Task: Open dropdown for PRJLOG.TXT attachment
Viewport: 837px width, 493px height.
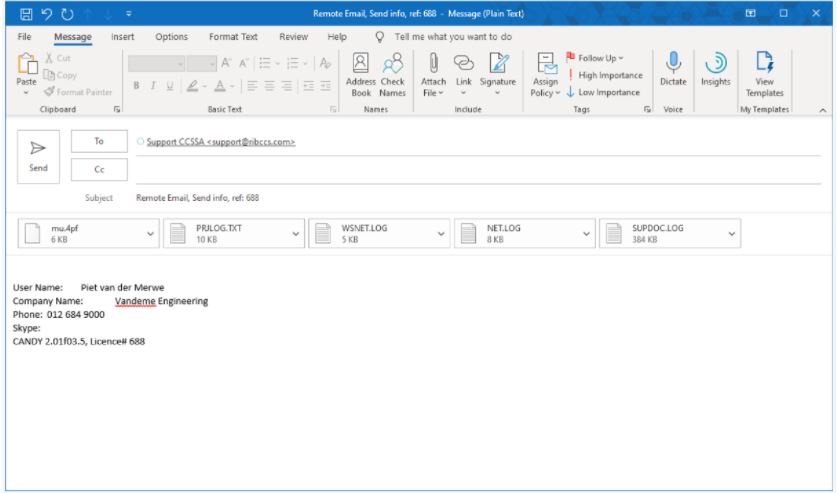Action: coord(296,234)
